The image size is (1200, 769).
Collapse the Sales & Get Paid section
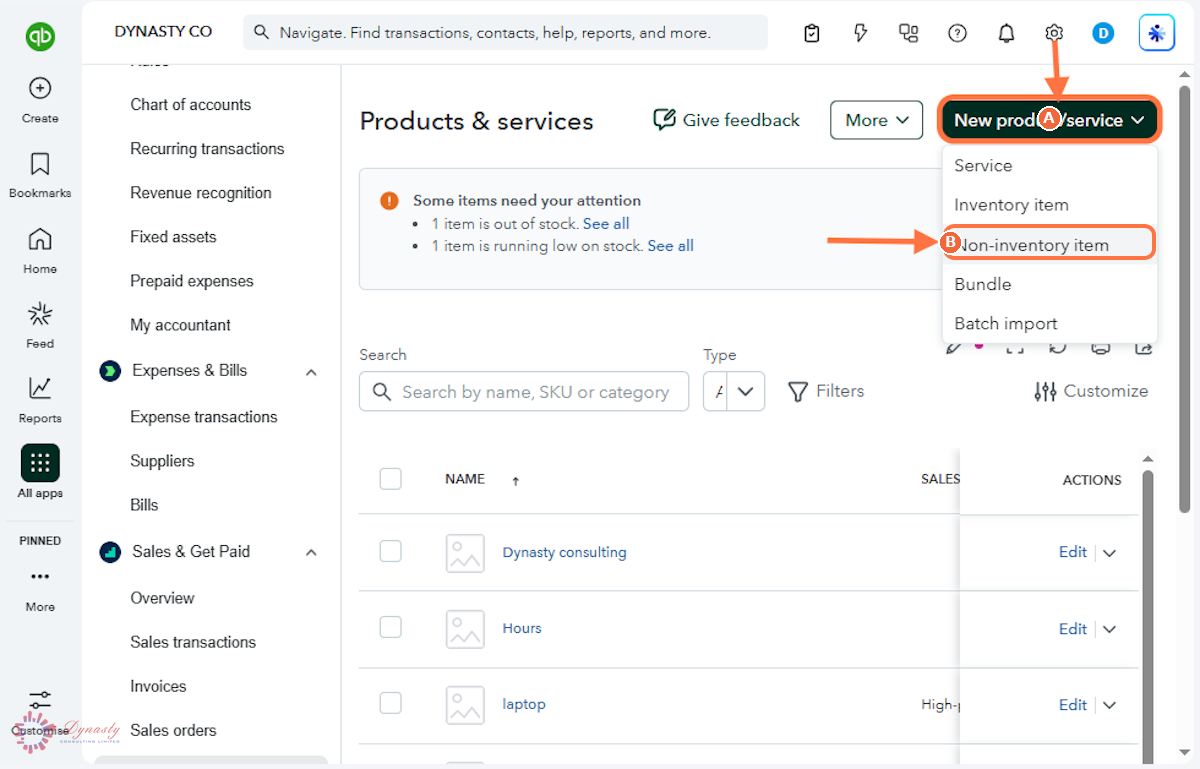click(311, 553)
